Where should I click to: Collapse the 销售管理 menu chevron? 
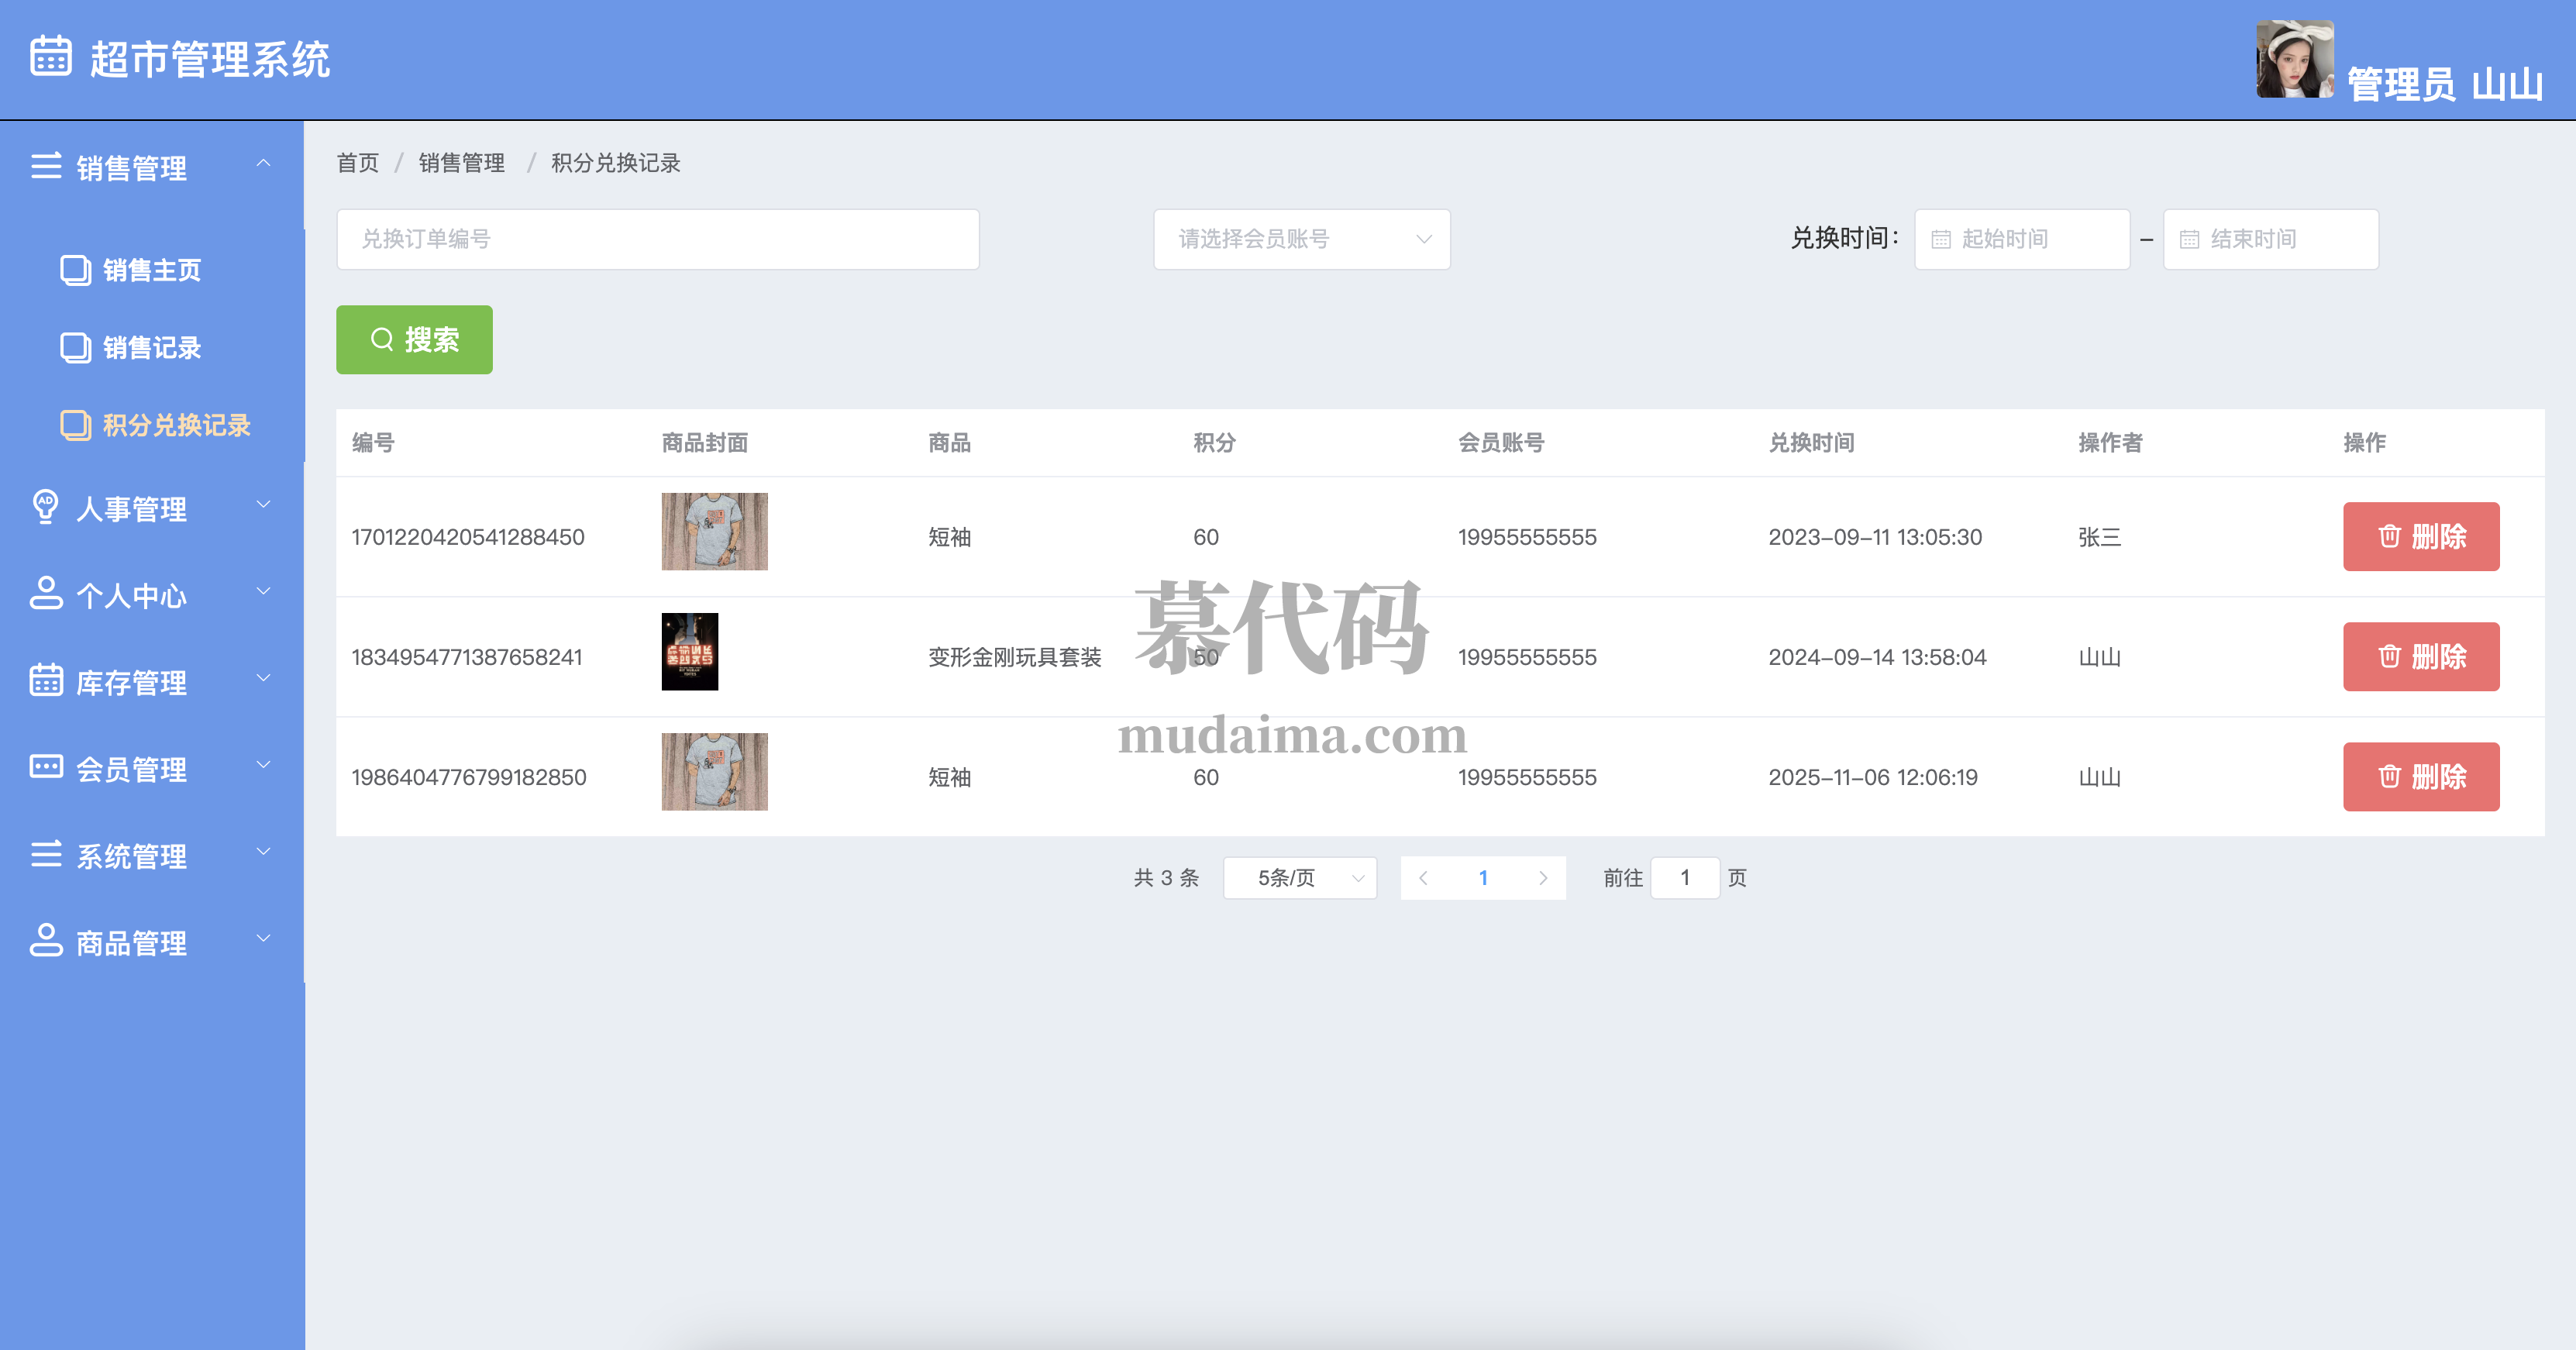pyautogui.click(x=263, y=163)
